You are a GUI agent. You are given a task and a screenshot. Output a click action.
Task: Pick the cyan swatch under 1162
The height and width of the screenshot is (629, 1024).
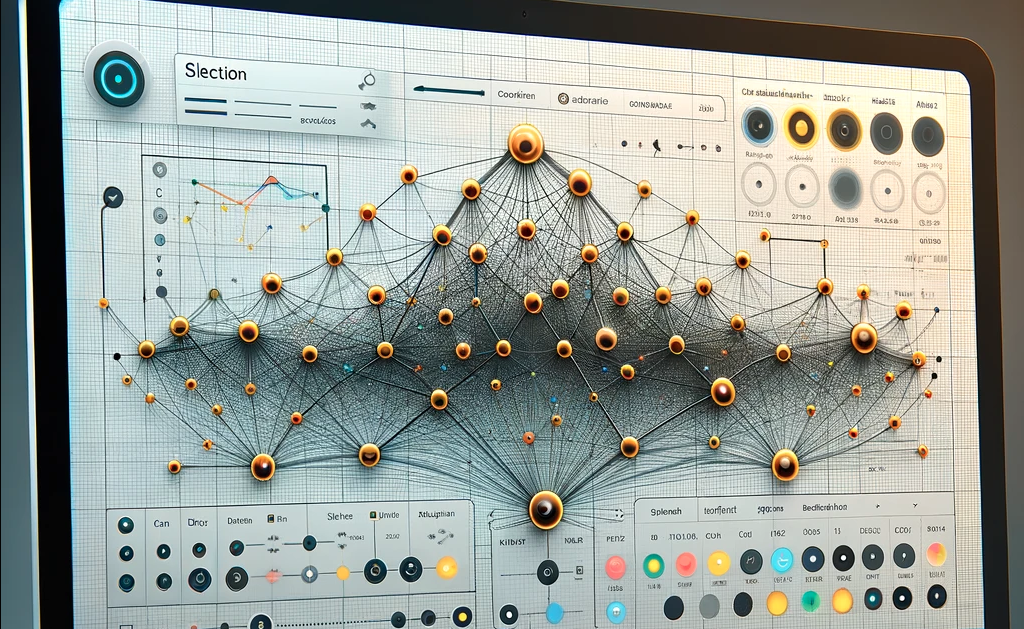click(783, 560)
